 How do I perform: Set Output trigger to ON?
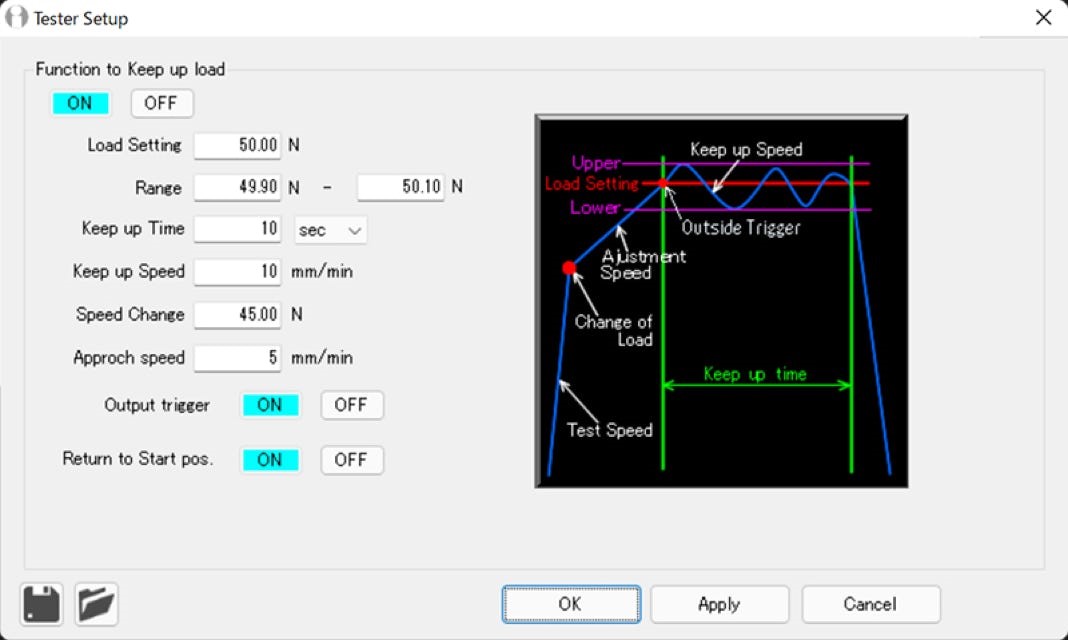coord(270,405)
